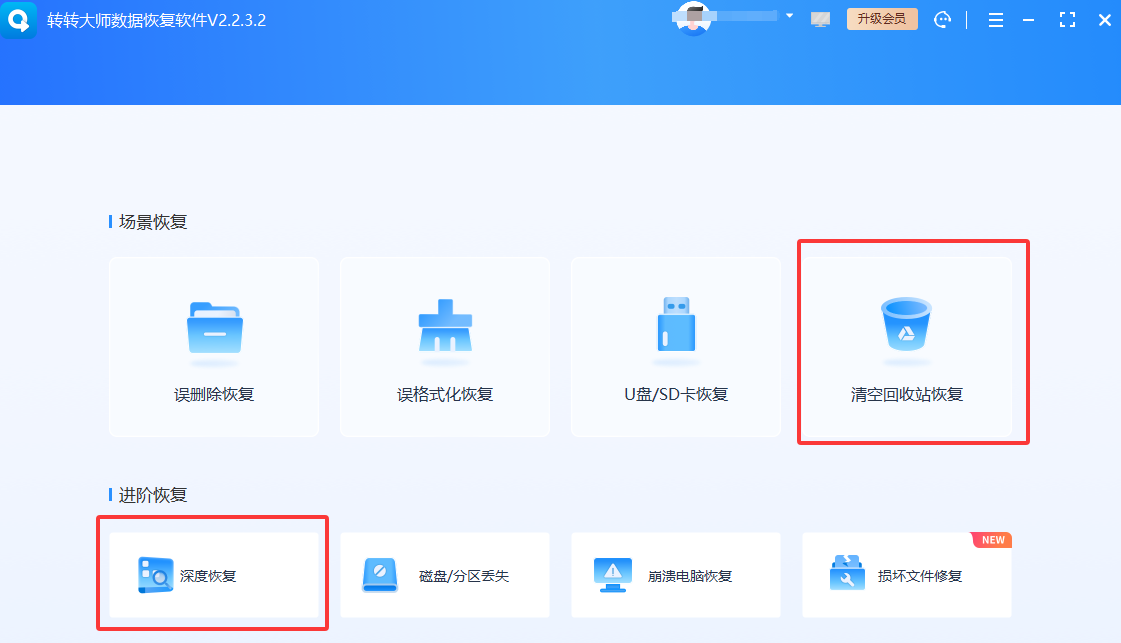The height and width of the screenshot is (643, 1121).
Task: Click the 场景恢复 section heading
Action: pyautogui.click(x=152, y=222)
